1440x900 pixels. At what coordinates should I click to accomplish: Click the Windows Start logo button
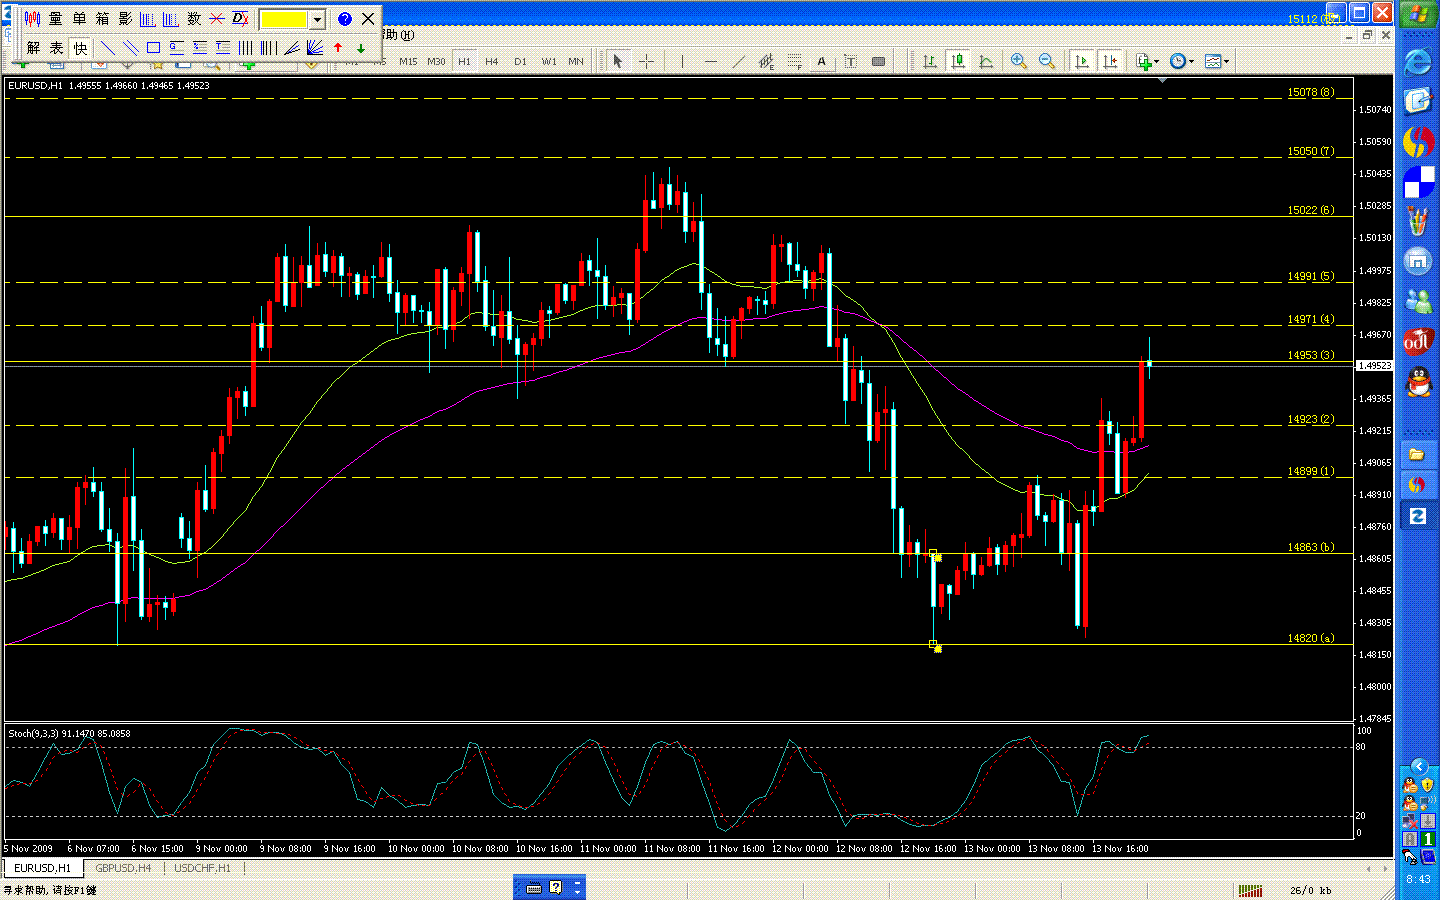pyautogui.click(x=1418, y=15)
